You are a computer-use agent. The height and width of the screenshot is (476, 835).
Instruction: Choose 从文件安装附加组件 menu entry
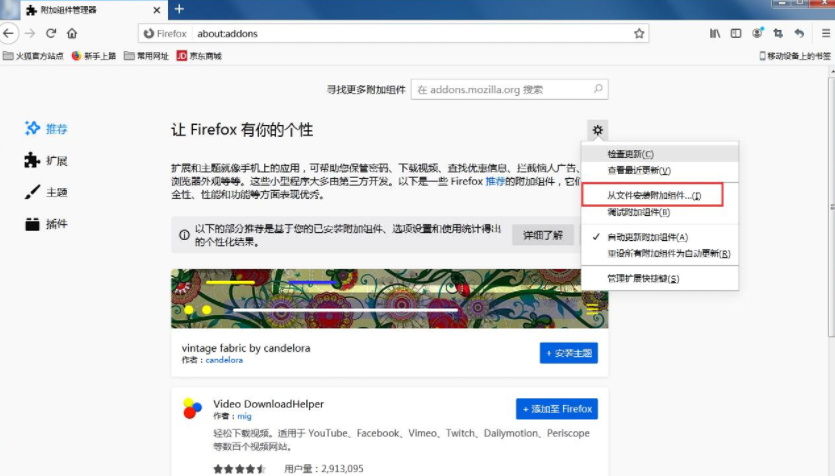tap(660, 195)
